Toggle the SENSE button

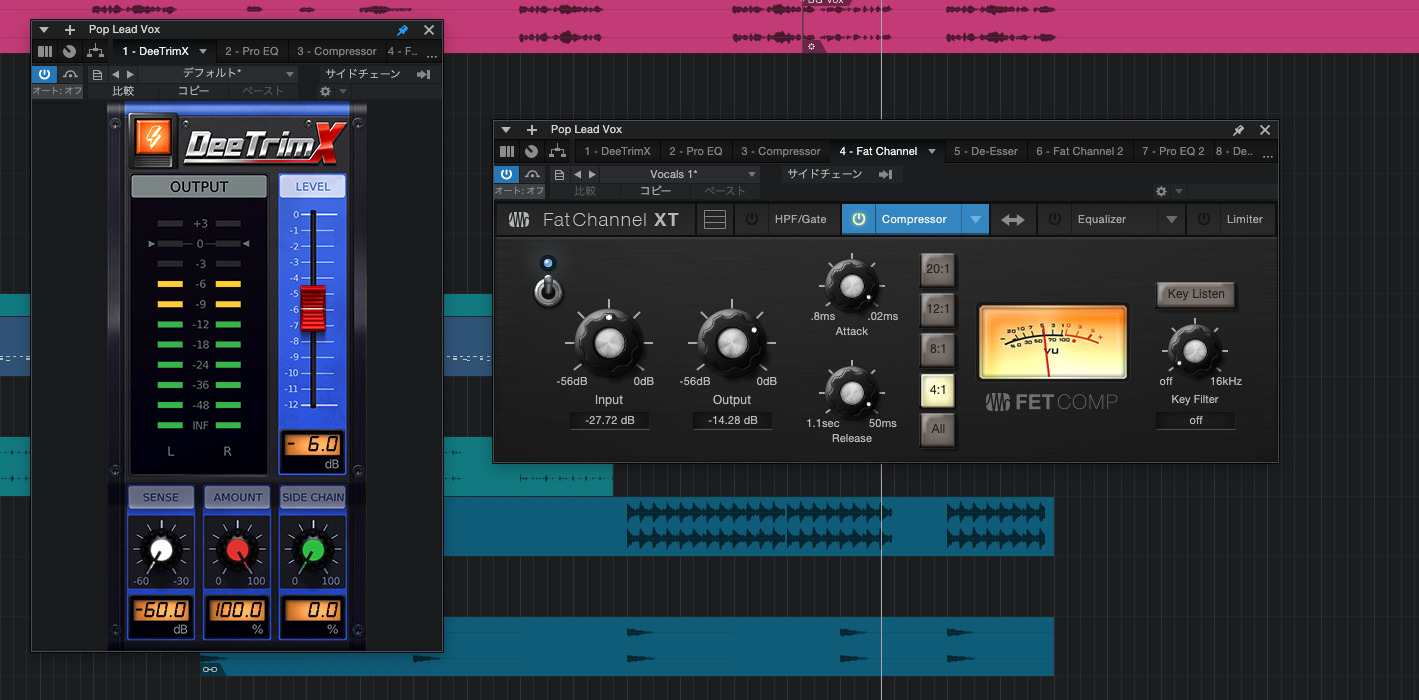pos(161,497)
